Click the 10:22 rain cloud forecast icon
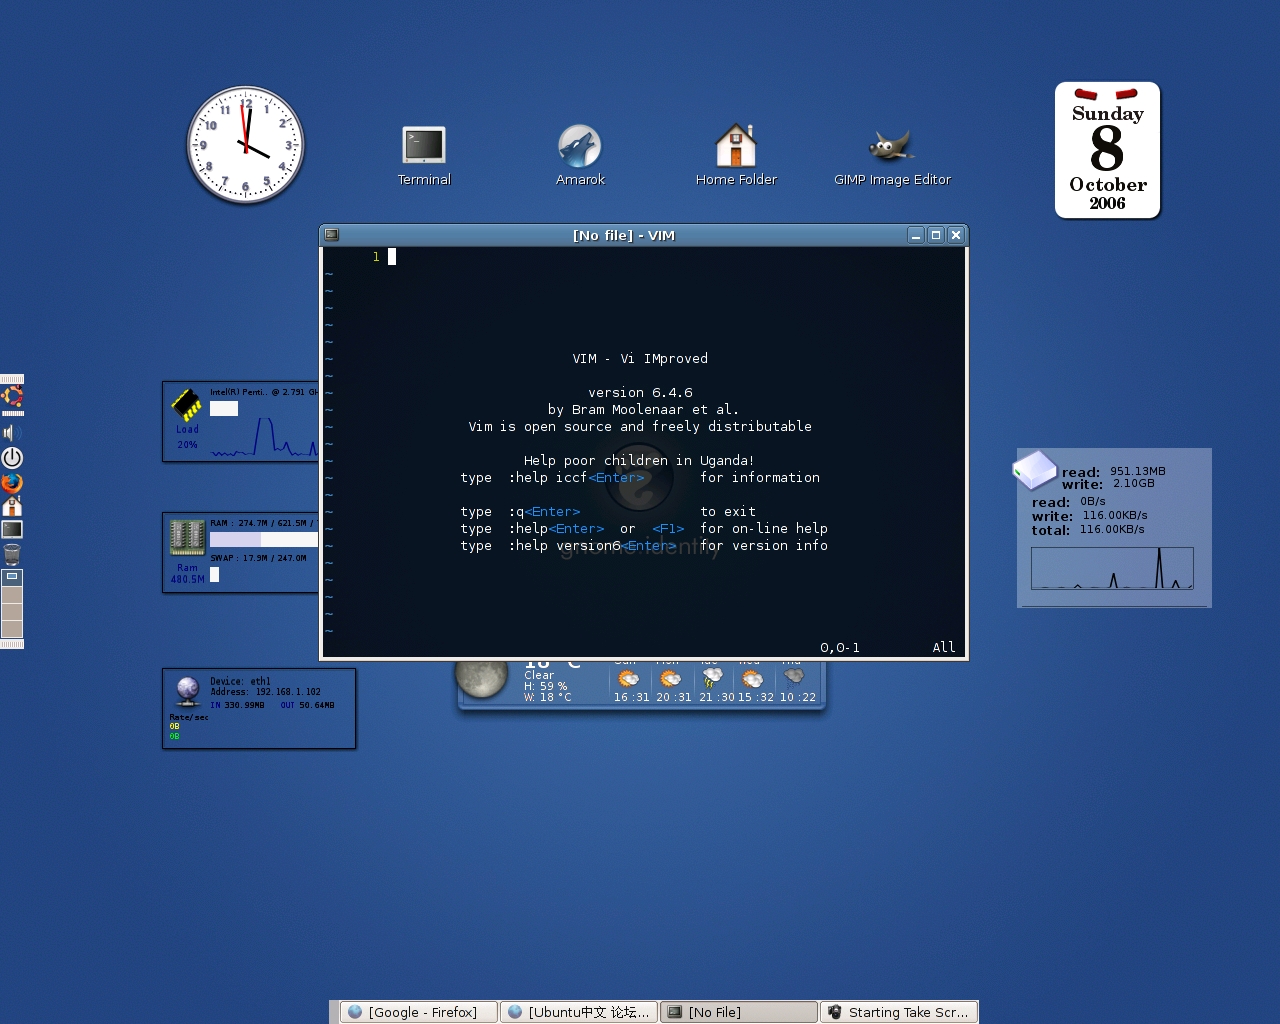This screenshot has width=1280, height=1024. [794, 678]
